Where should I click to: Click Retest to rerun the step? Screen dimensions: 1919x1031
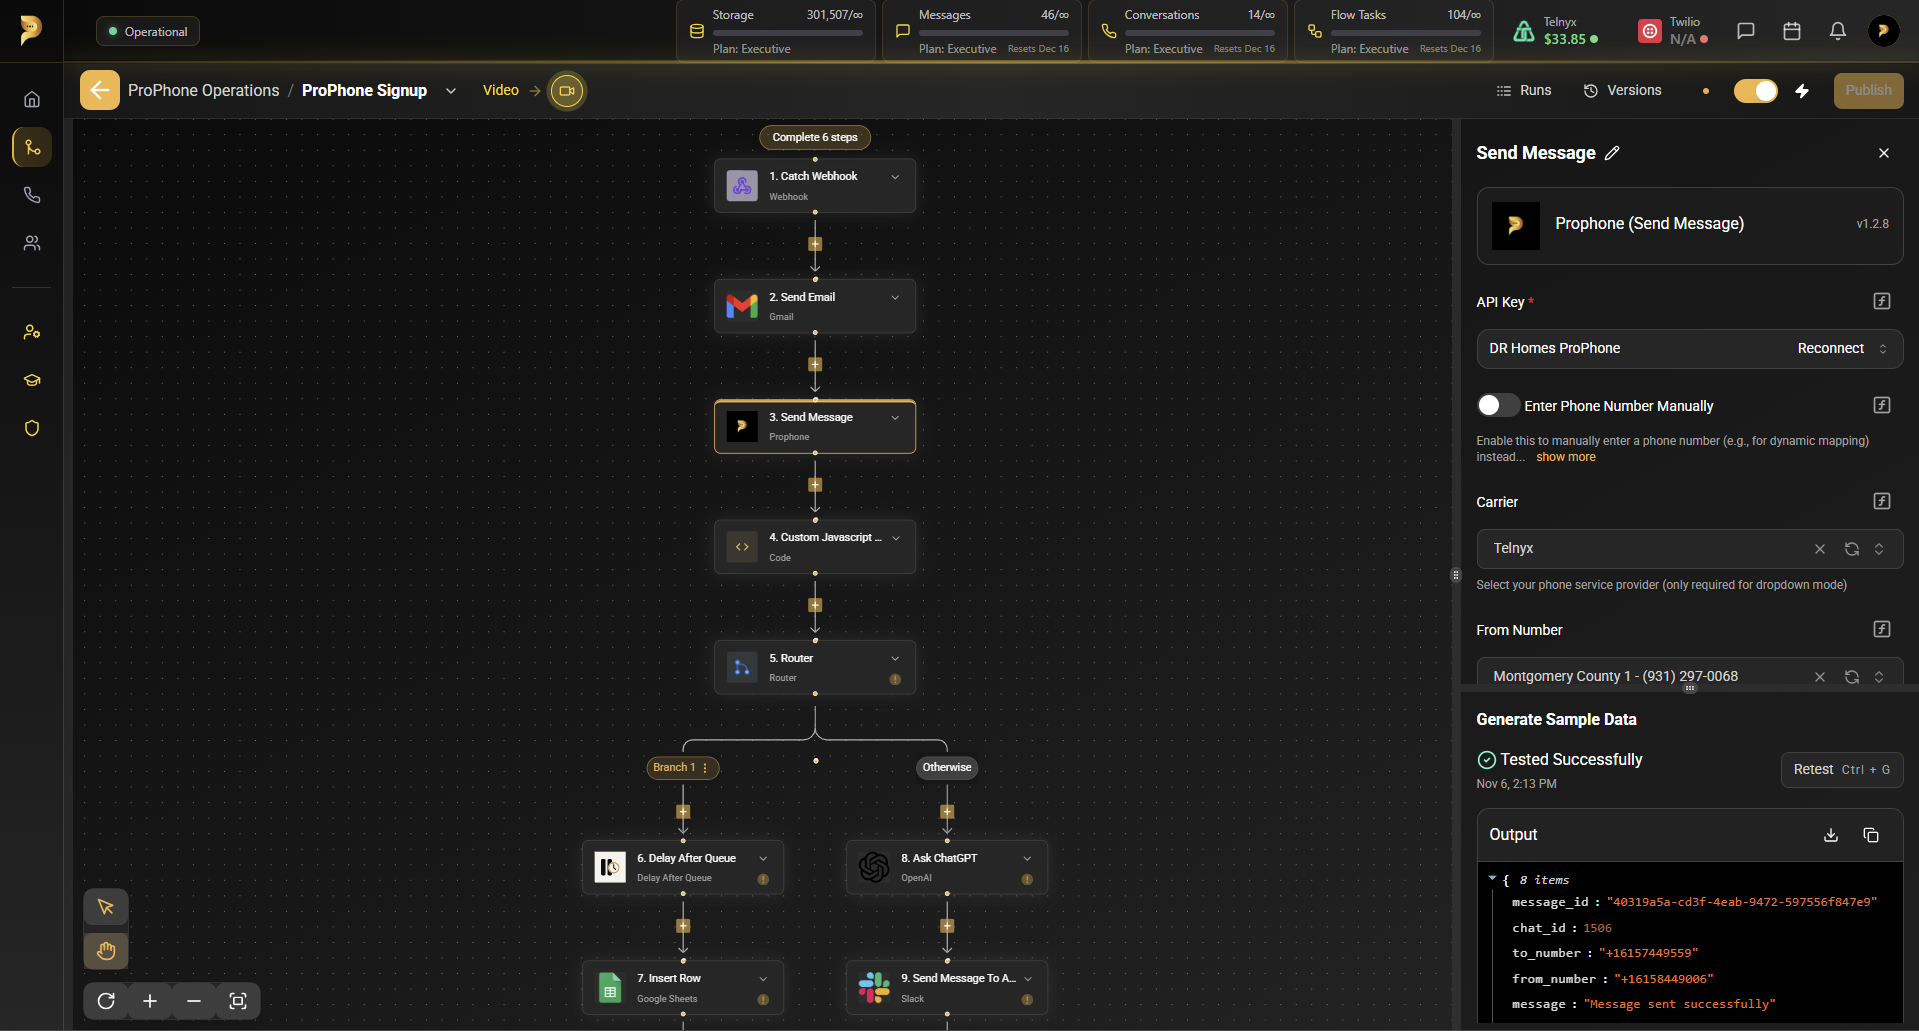1841,770
